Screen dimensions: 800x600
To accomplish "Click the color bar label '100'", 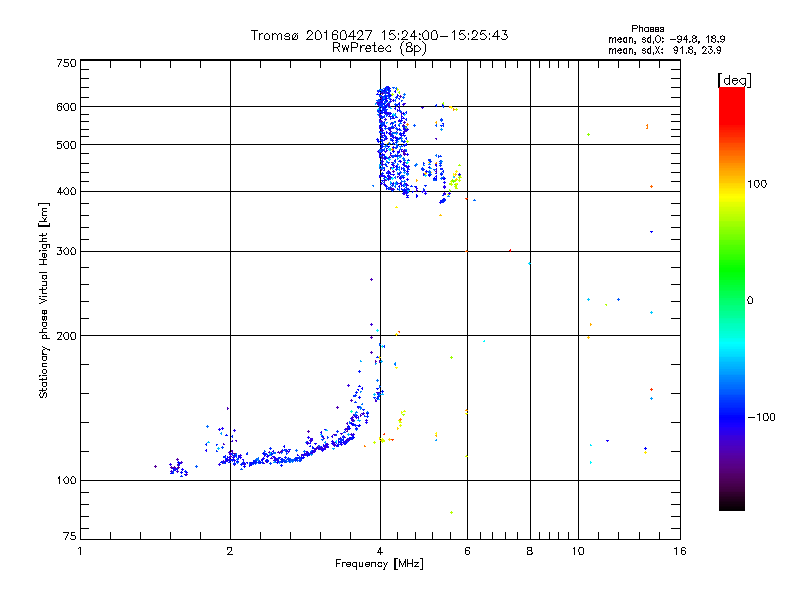I will [757, 184].
